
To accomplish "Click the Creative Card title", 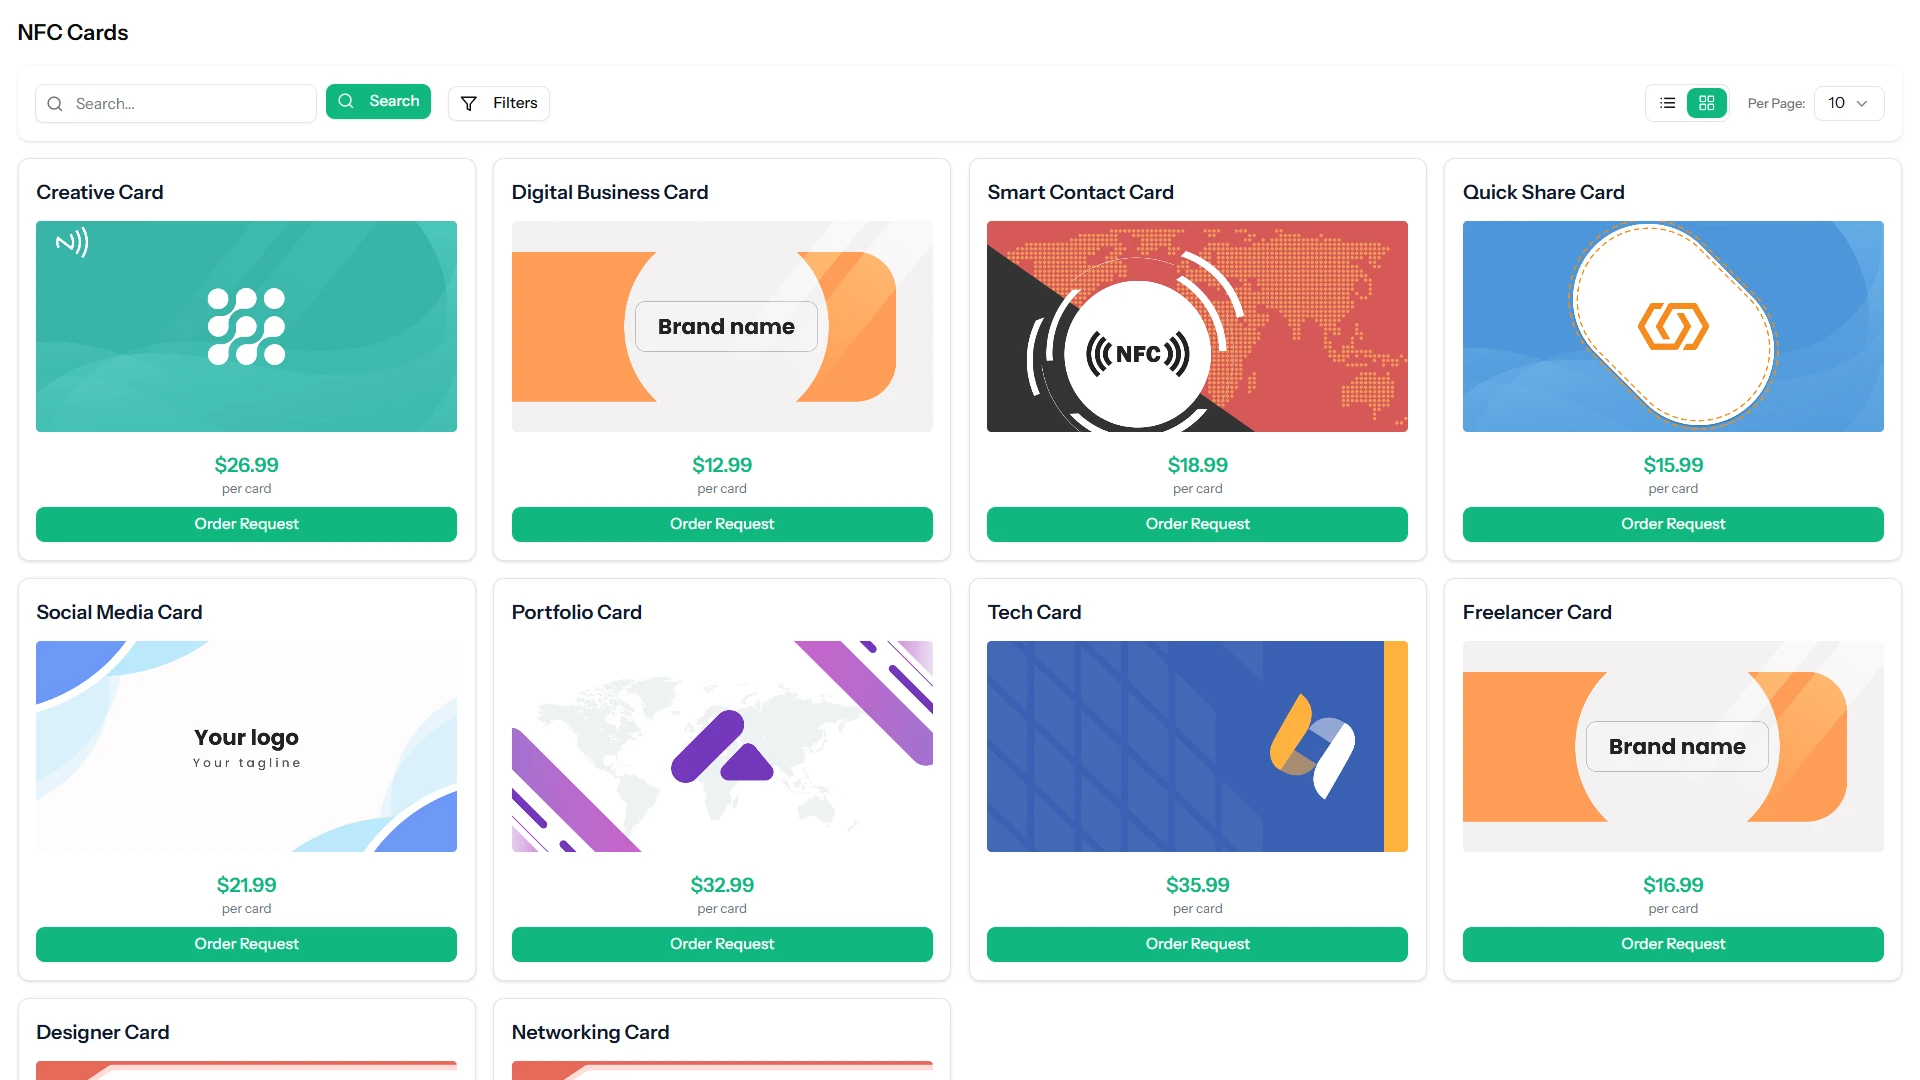I will click(100, 192).
